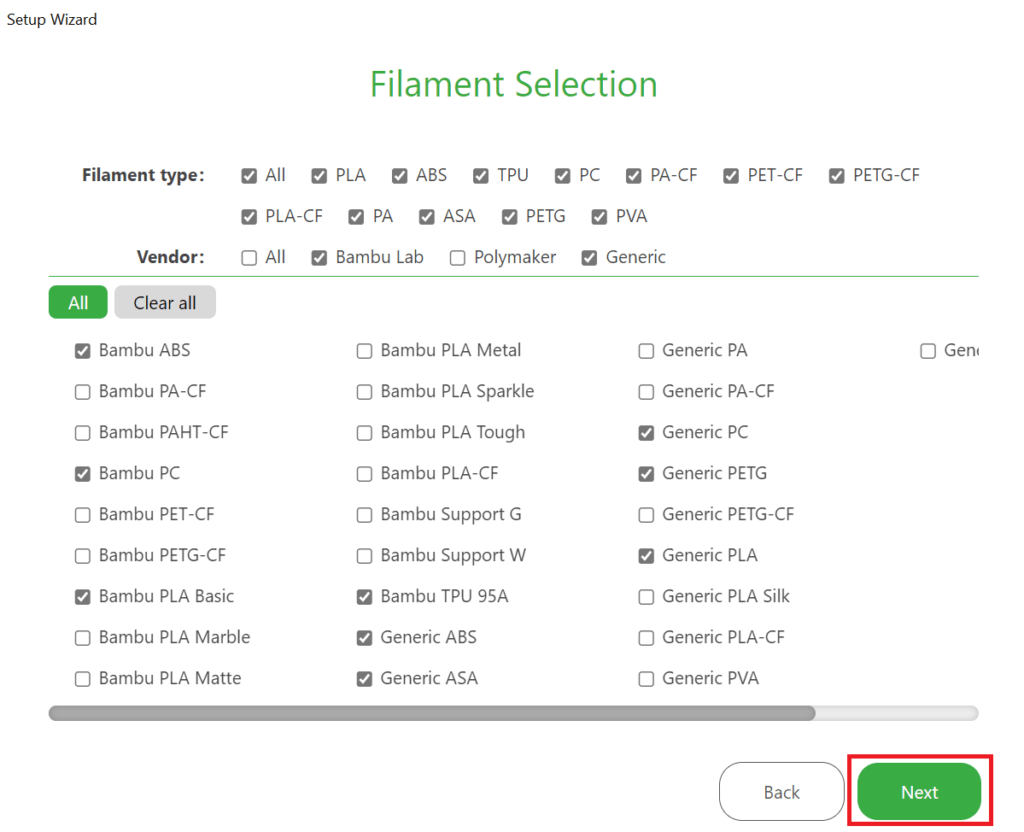Toggle the PA-CF filament type
1024x832 pixels.
click(x=633, y=176)
